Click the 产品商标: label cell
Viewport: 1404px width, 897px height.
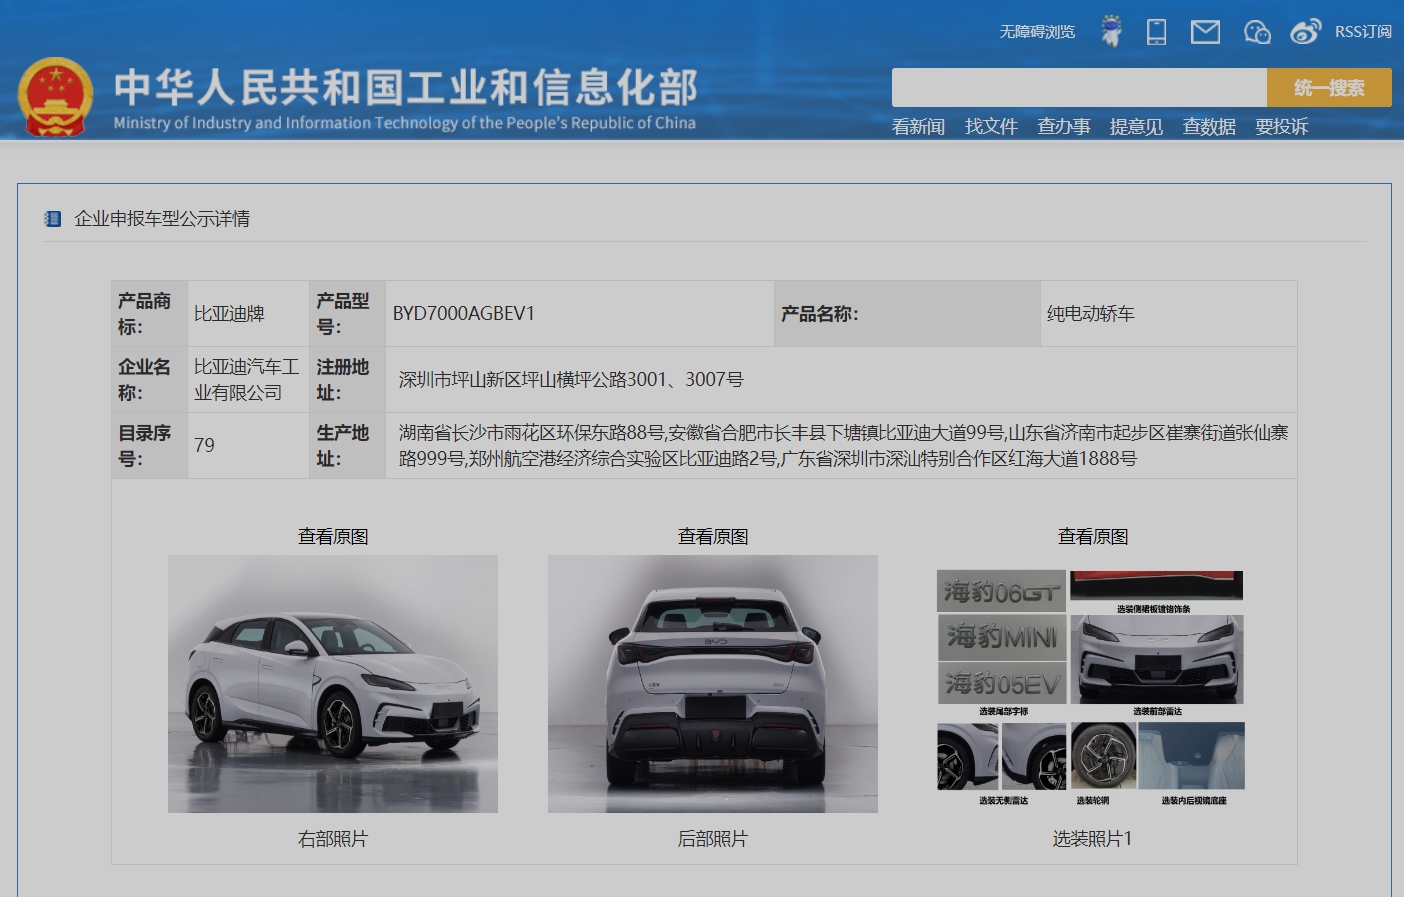point(150,314)
